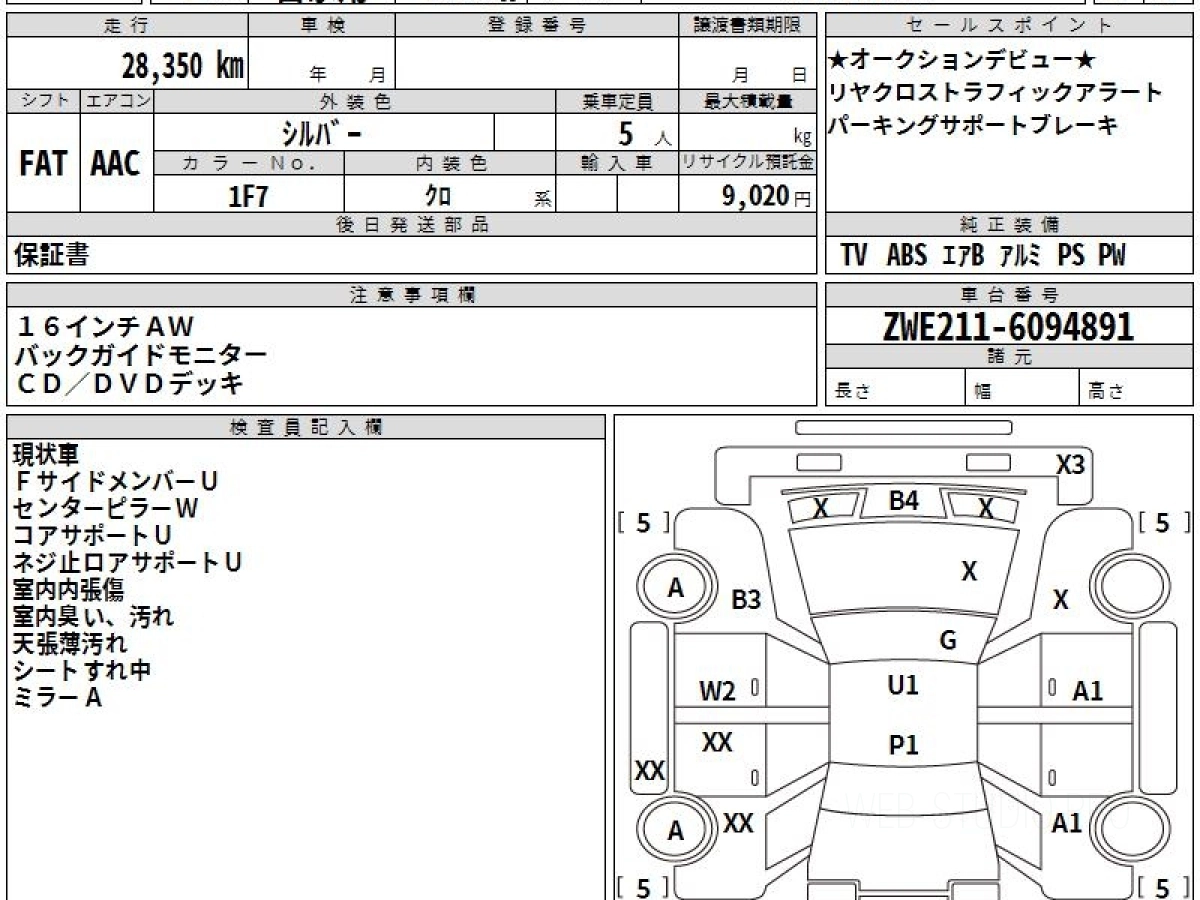Select the アルミ equipment label
This screenshot has height=900, width=1200.
tap(1021, 256)
